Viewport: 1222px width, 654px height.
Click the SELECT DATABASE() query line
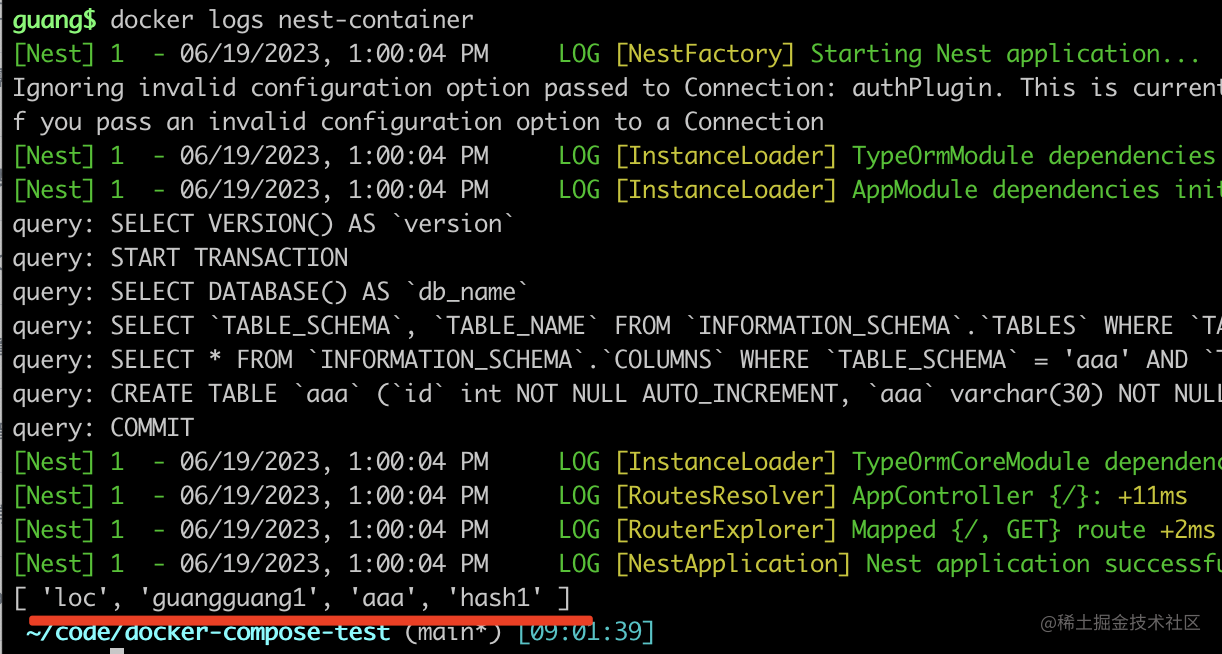point(270,291)
